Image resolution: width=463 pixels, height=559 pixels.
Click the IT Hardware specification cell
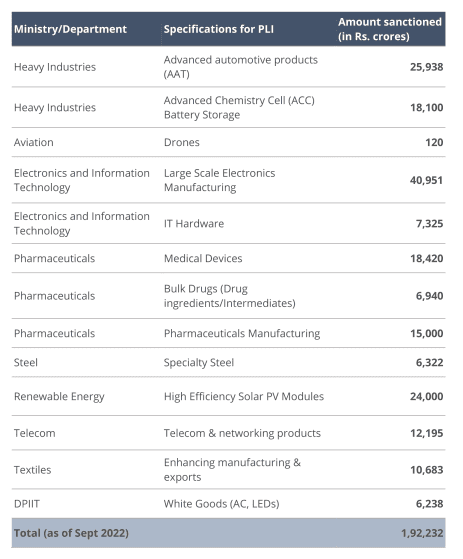[194, 224]
